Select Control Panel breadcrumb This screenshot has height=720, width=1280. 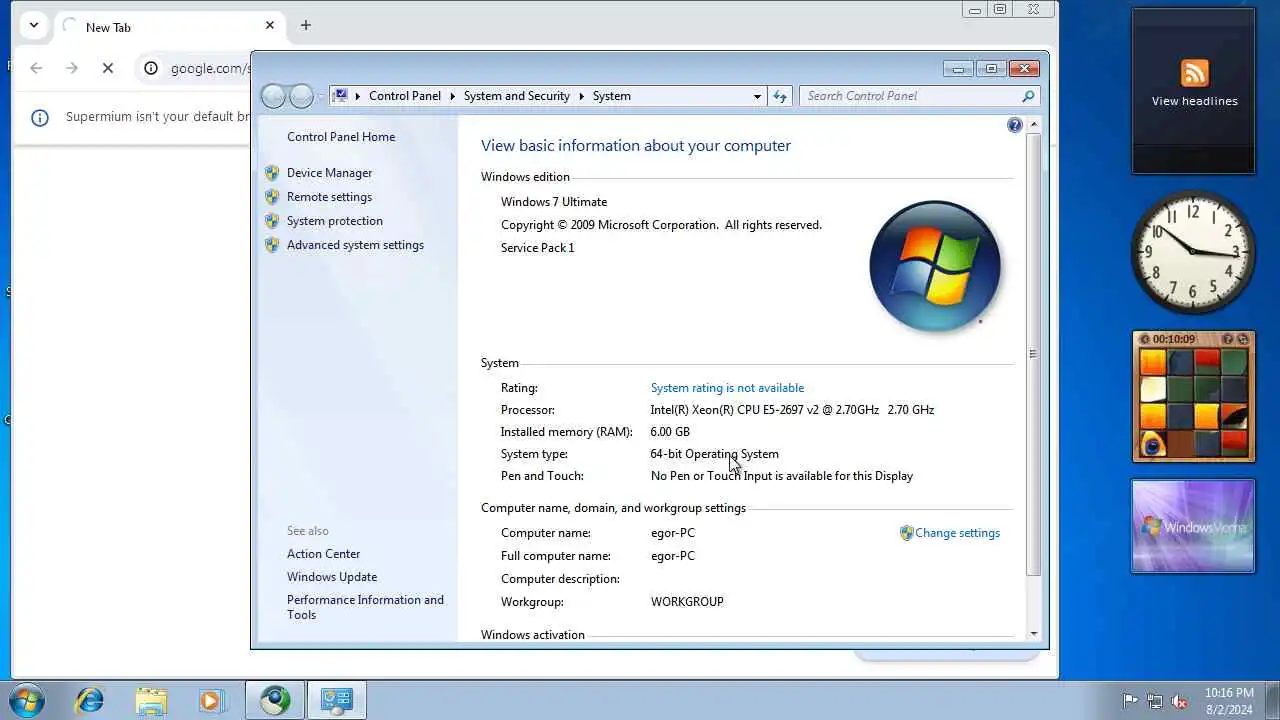(x=405, y=96)
